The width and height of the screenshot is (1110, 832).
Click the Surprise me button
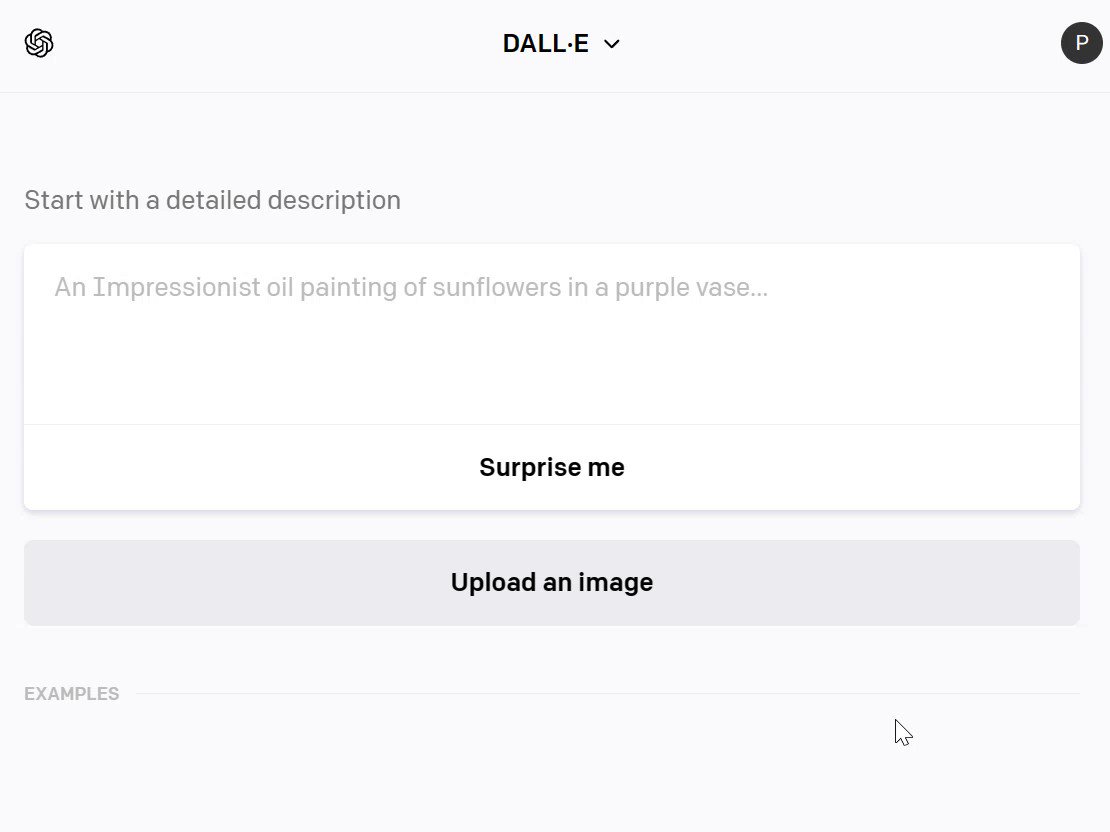552,467
